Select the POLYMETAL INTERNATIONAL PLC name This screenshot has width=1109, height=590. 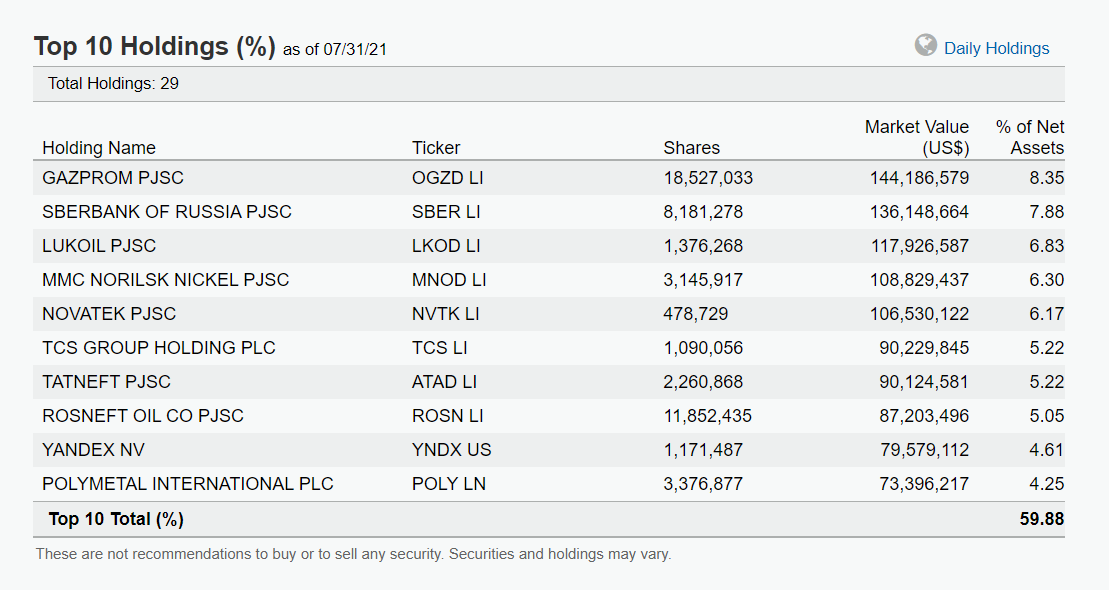[x=188, y=484]
